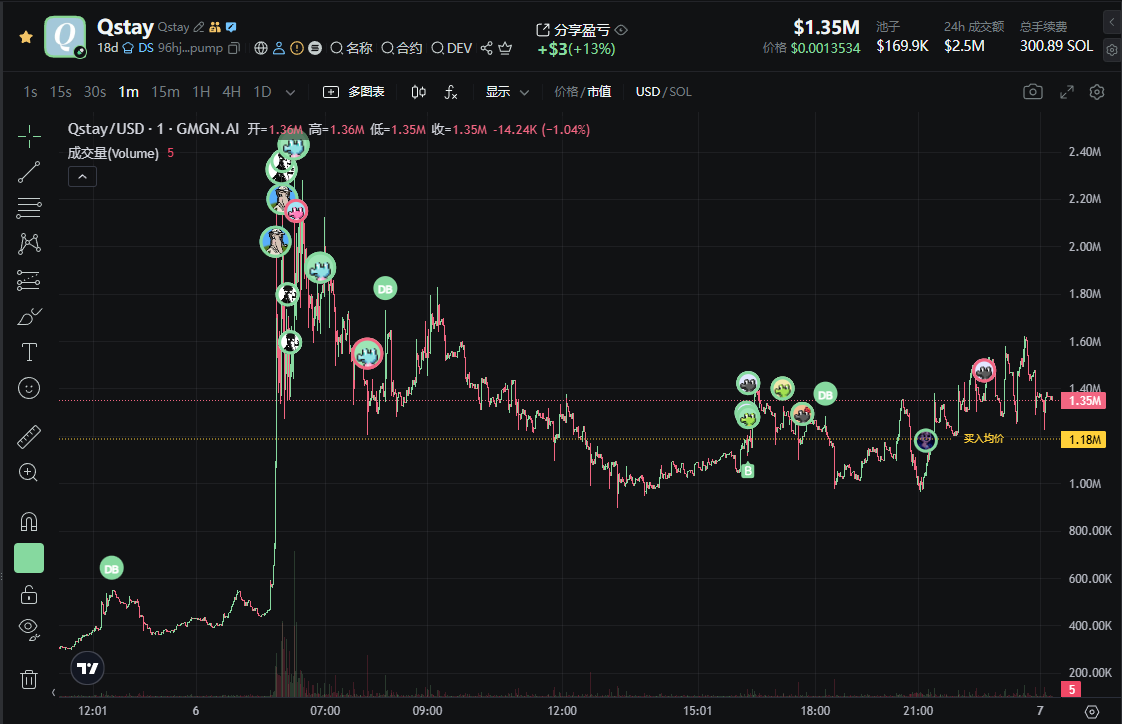1122x724 pixels.
Task: Remove drawings with trash icon
Action: tap(29, 679)
